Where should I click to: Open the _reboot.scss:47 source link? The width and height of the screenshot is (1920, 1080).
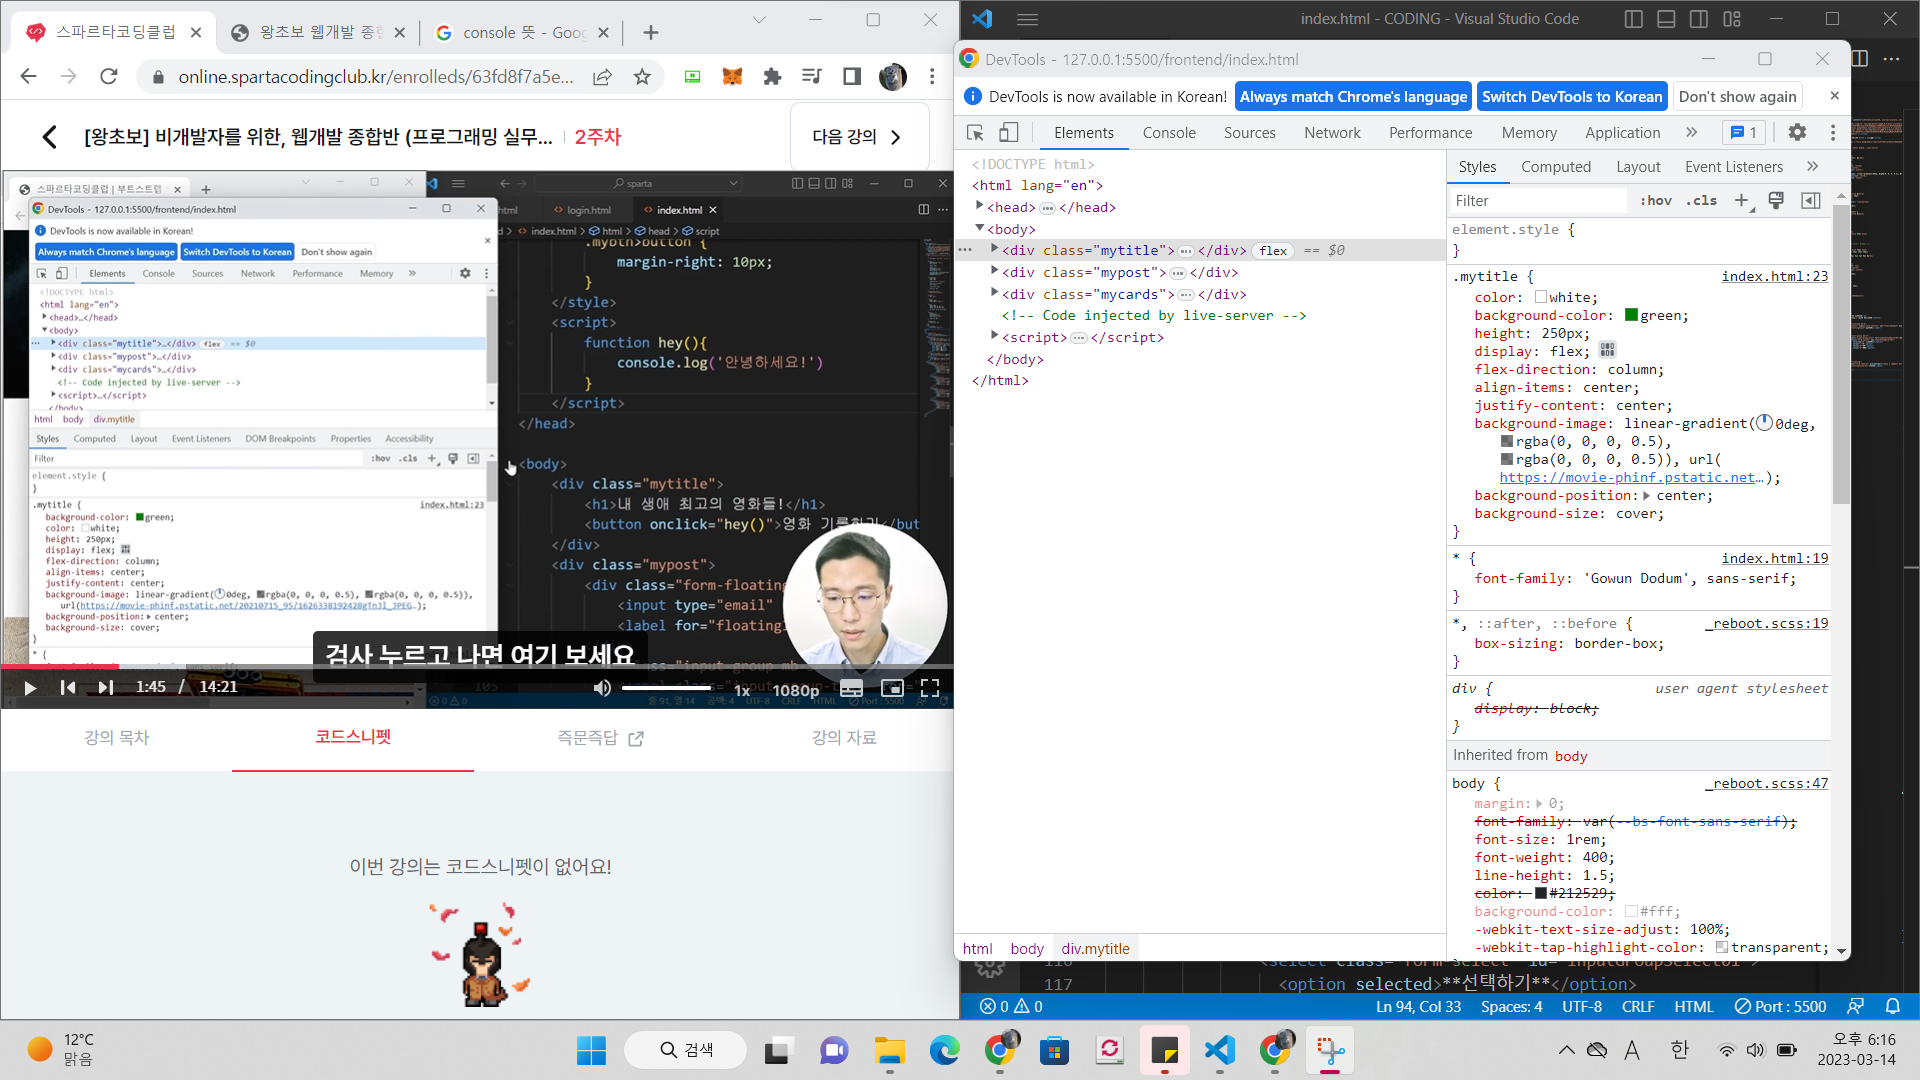pyautogui.click(x=1766, y=784)
